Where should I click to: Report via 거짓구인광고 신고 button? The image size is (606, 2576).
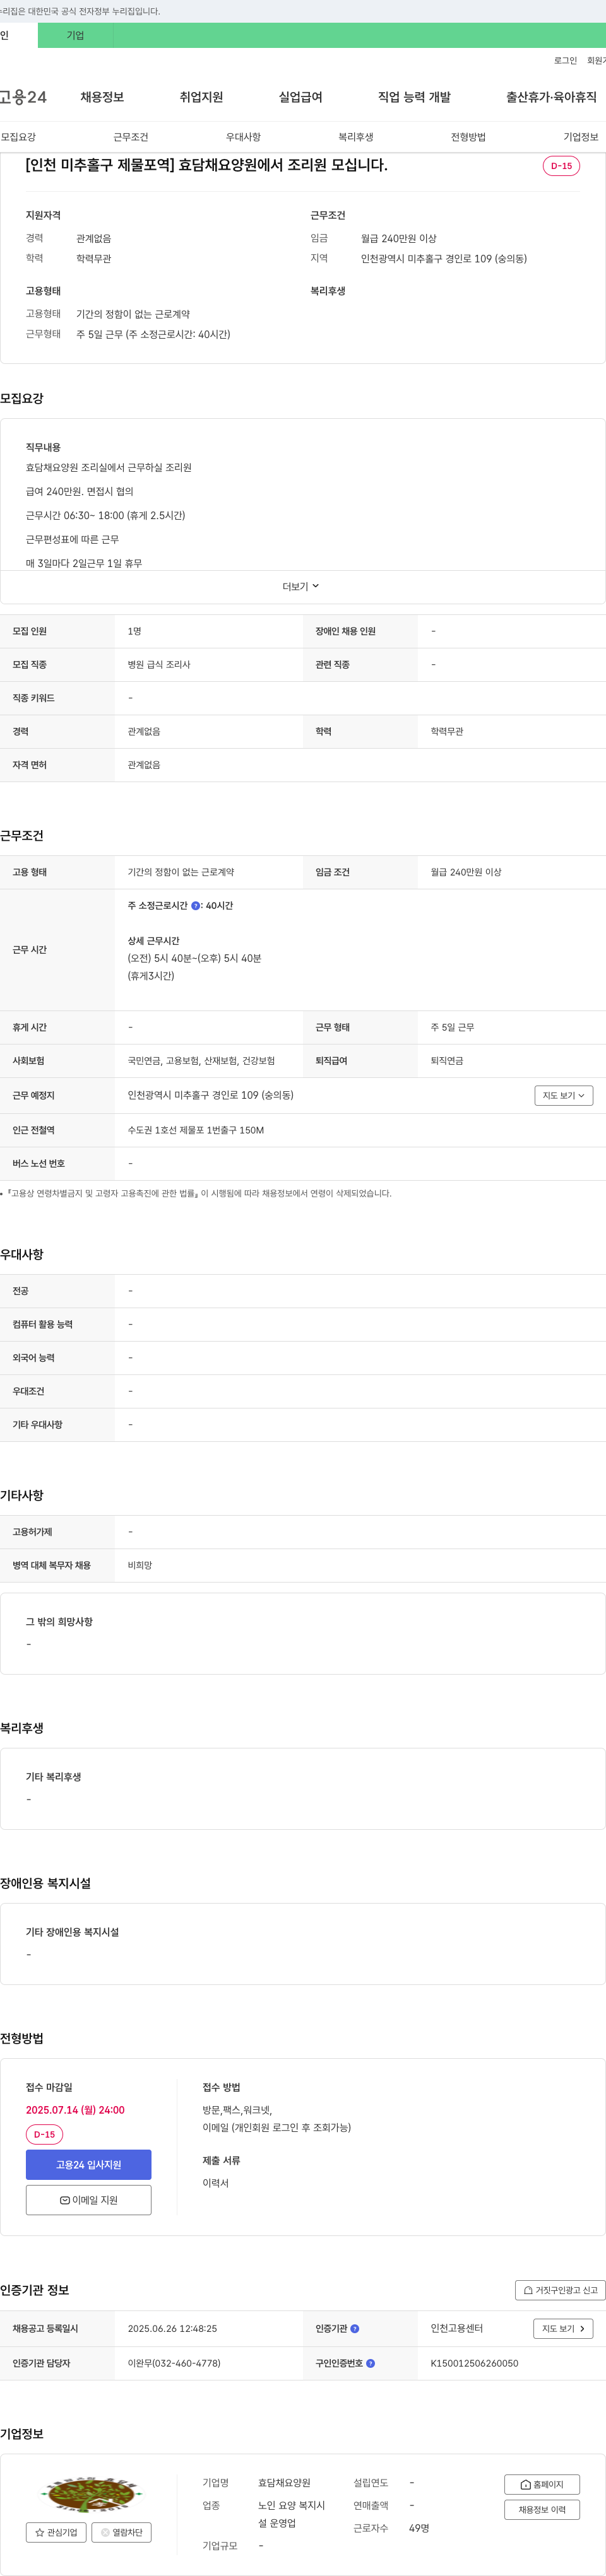coord(560,2290)
